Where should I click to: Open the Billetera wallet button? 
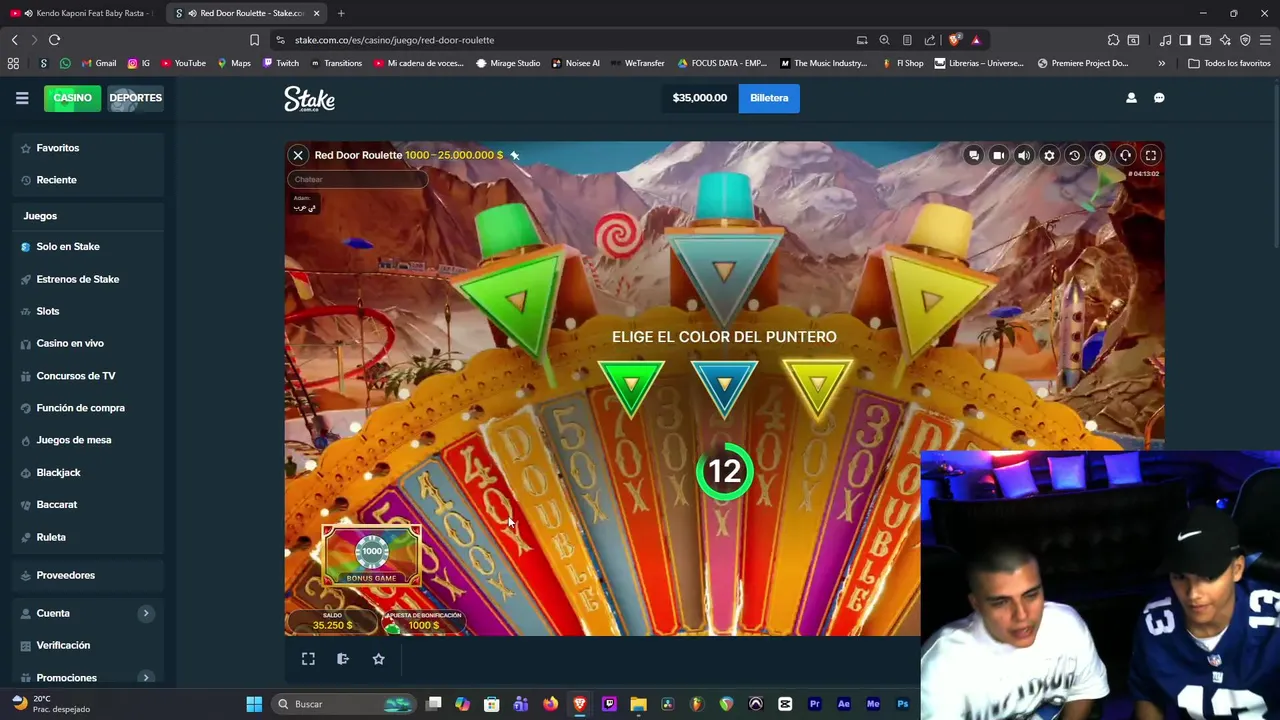coord(769,98)
